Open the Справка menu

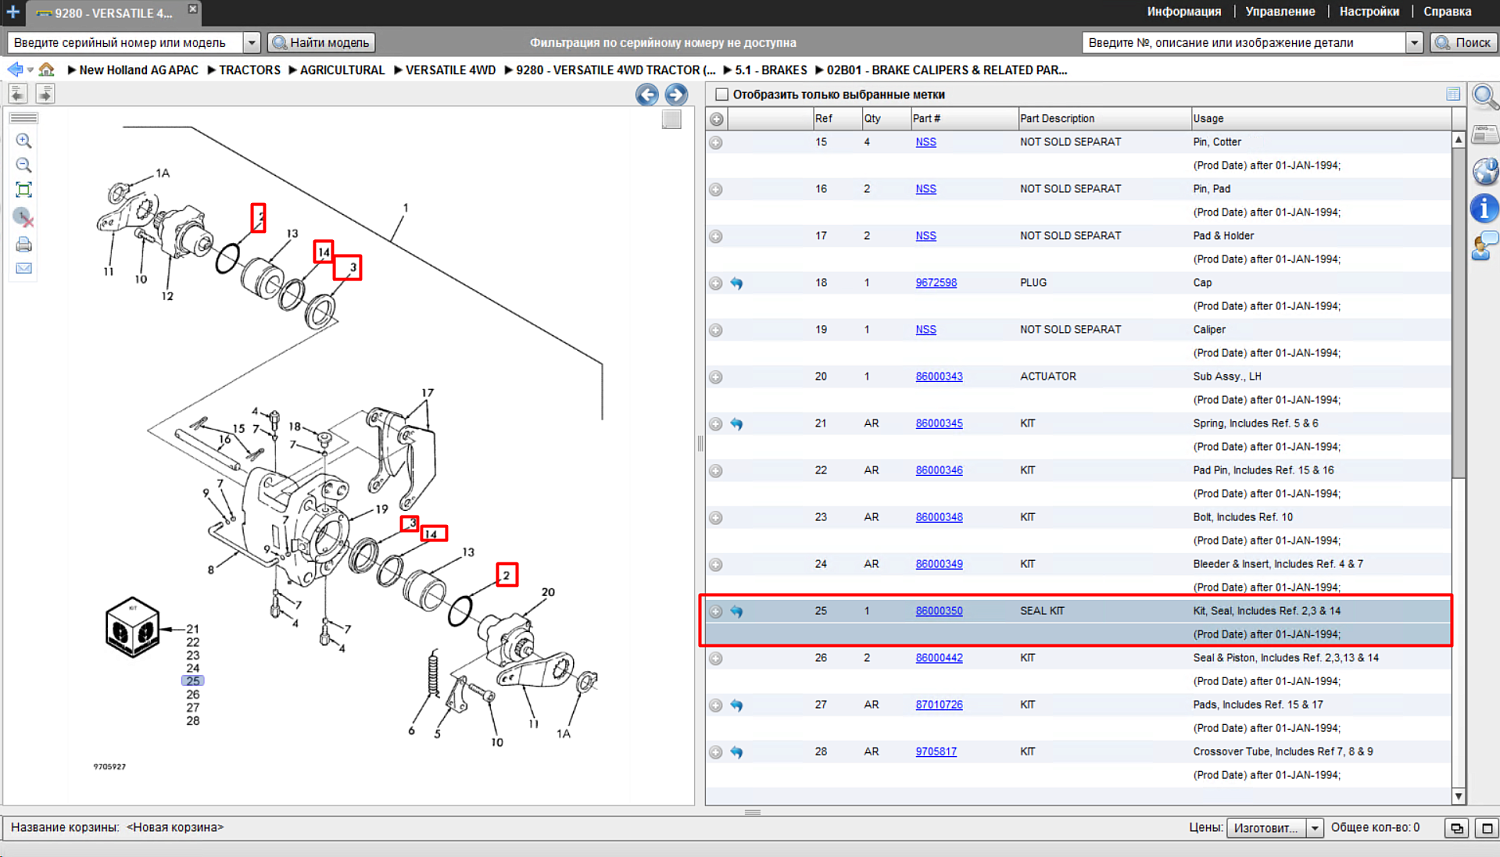click(x=1447, y=12)
